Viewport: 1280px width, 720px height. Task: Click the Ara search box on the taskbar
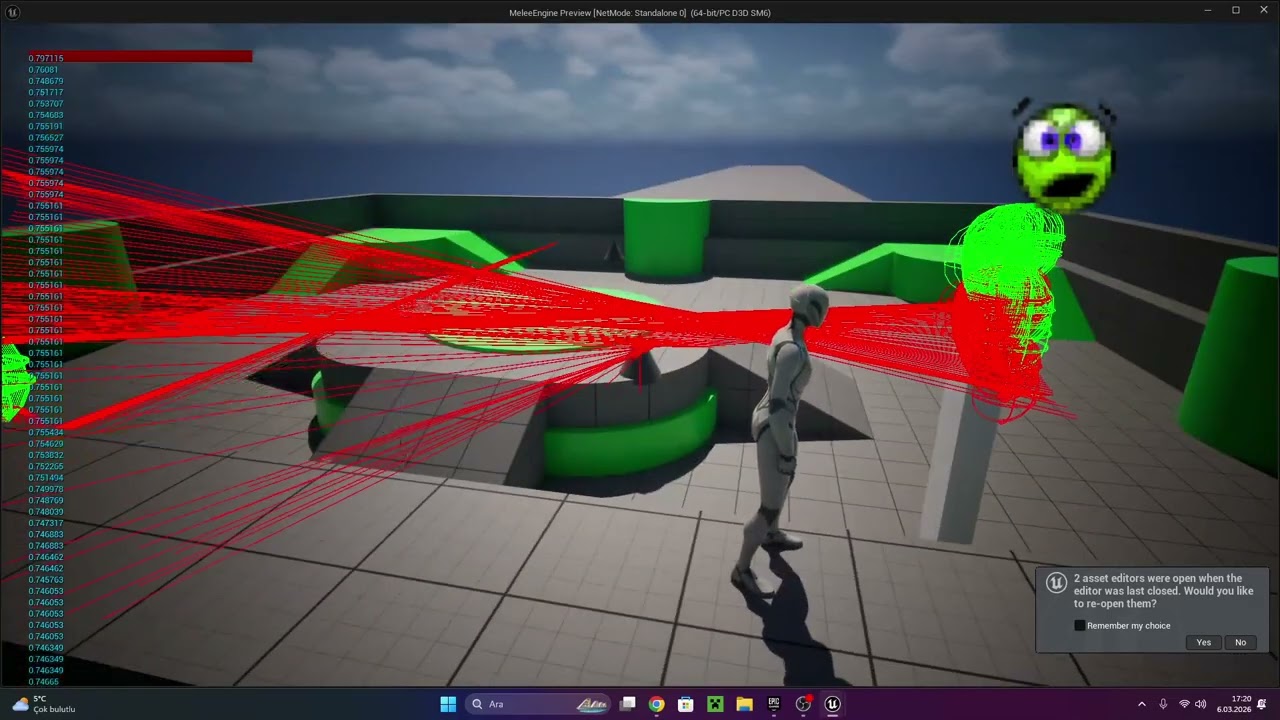click(539, 704)
